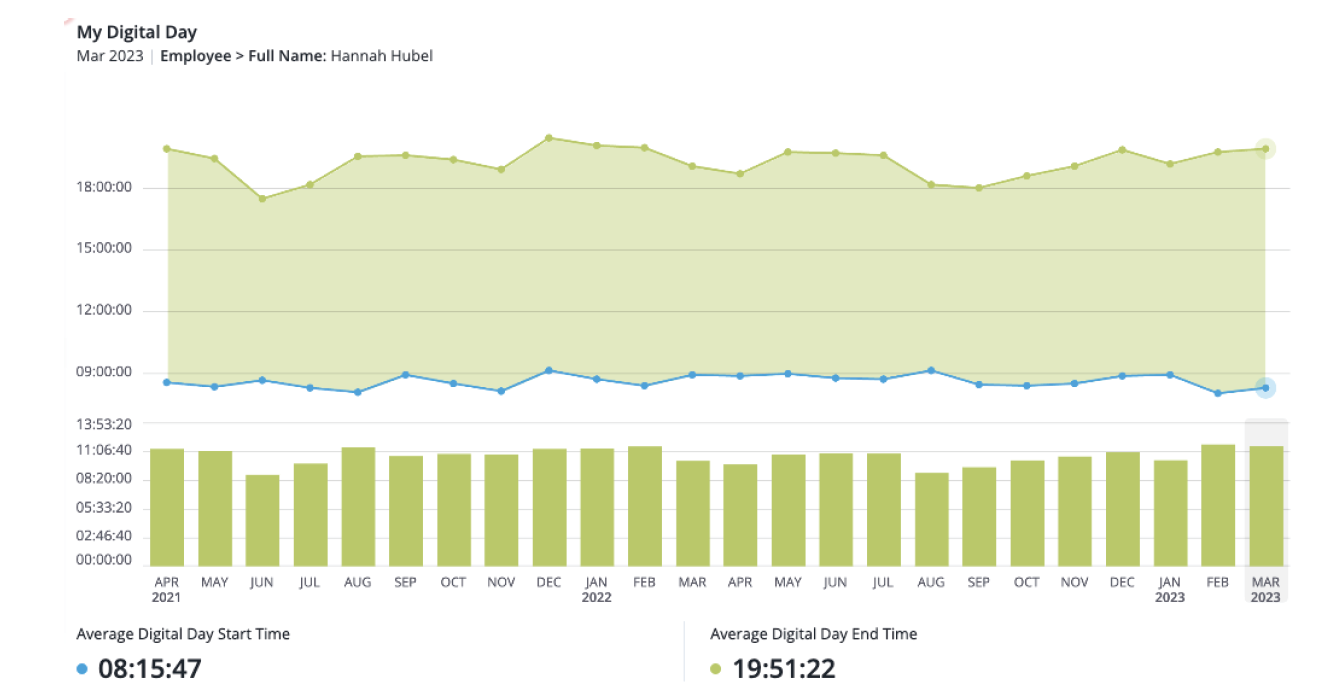Click the highlighted blue start-time point for MAR 2023

[x=1265, y=388]
